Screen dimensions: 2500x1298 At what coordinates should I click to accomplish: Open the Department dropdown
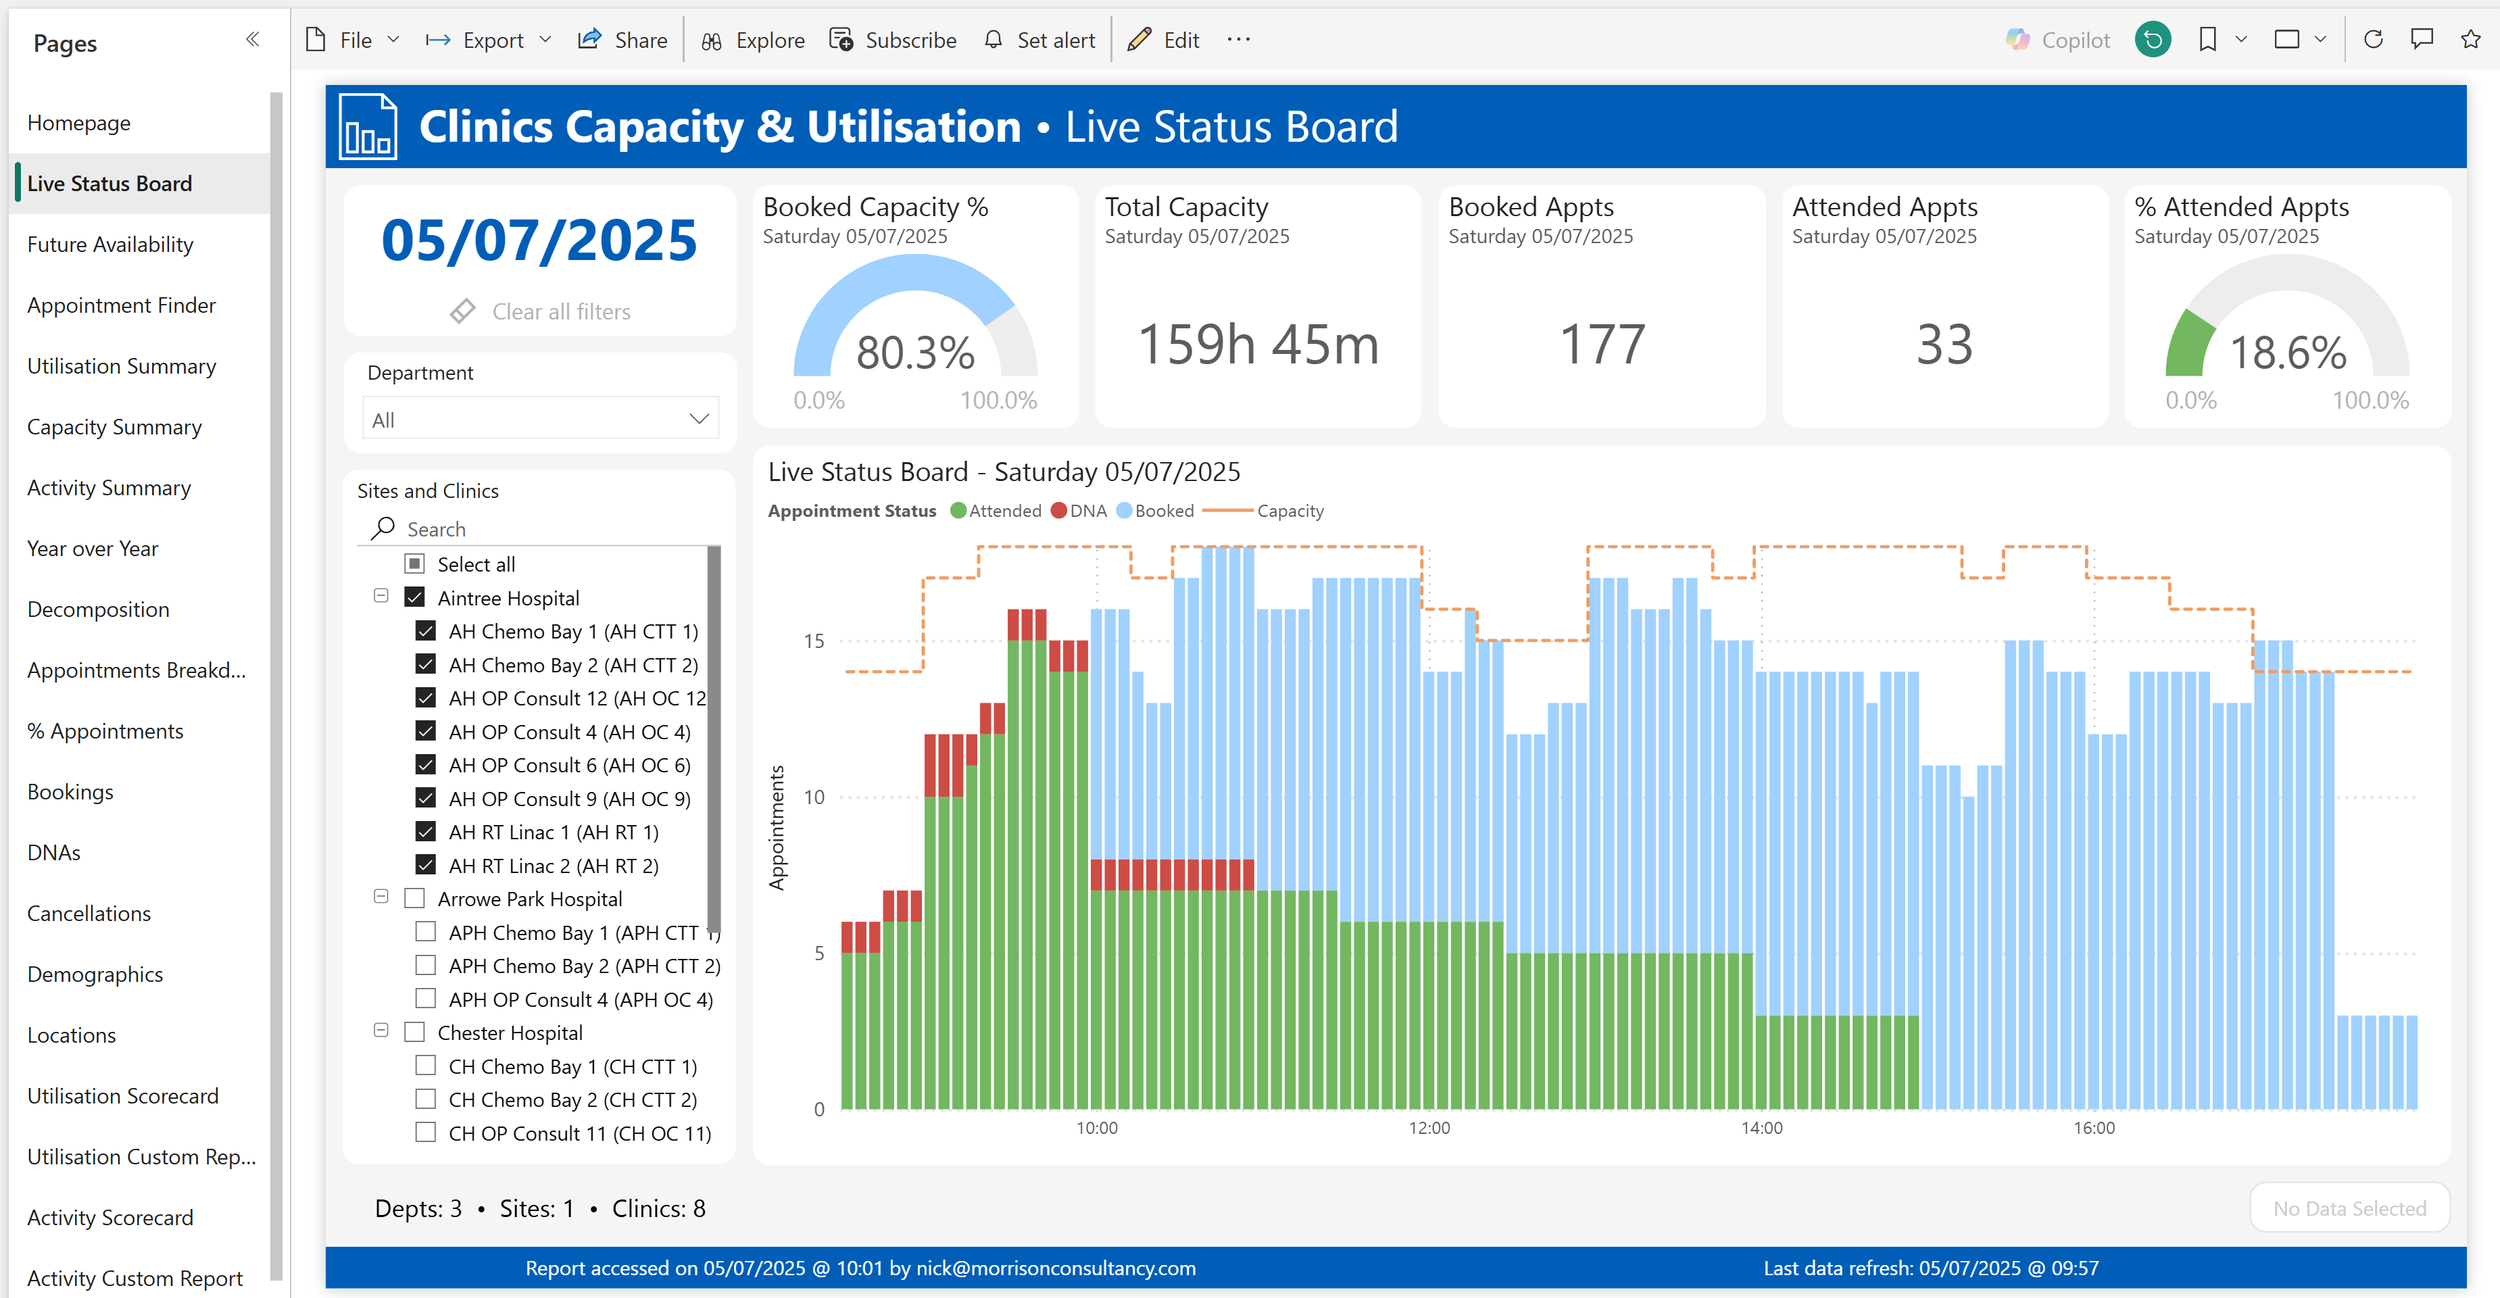540,419
